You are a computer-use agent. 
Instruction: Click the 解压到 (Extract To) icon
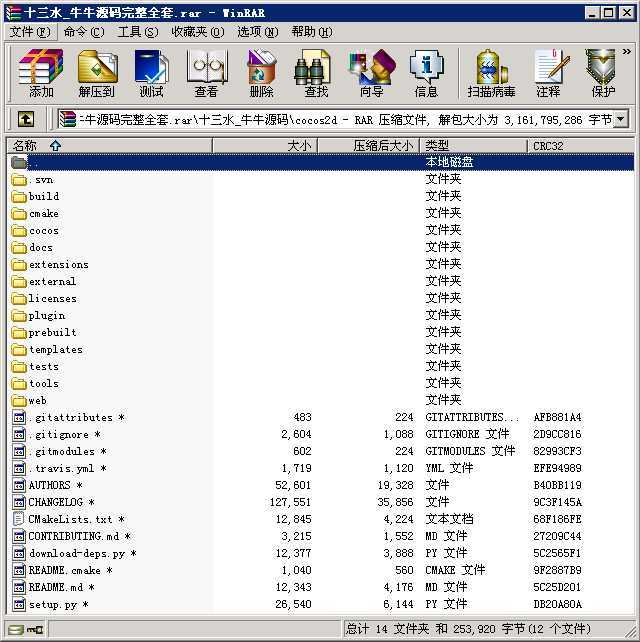click(96, 73)
